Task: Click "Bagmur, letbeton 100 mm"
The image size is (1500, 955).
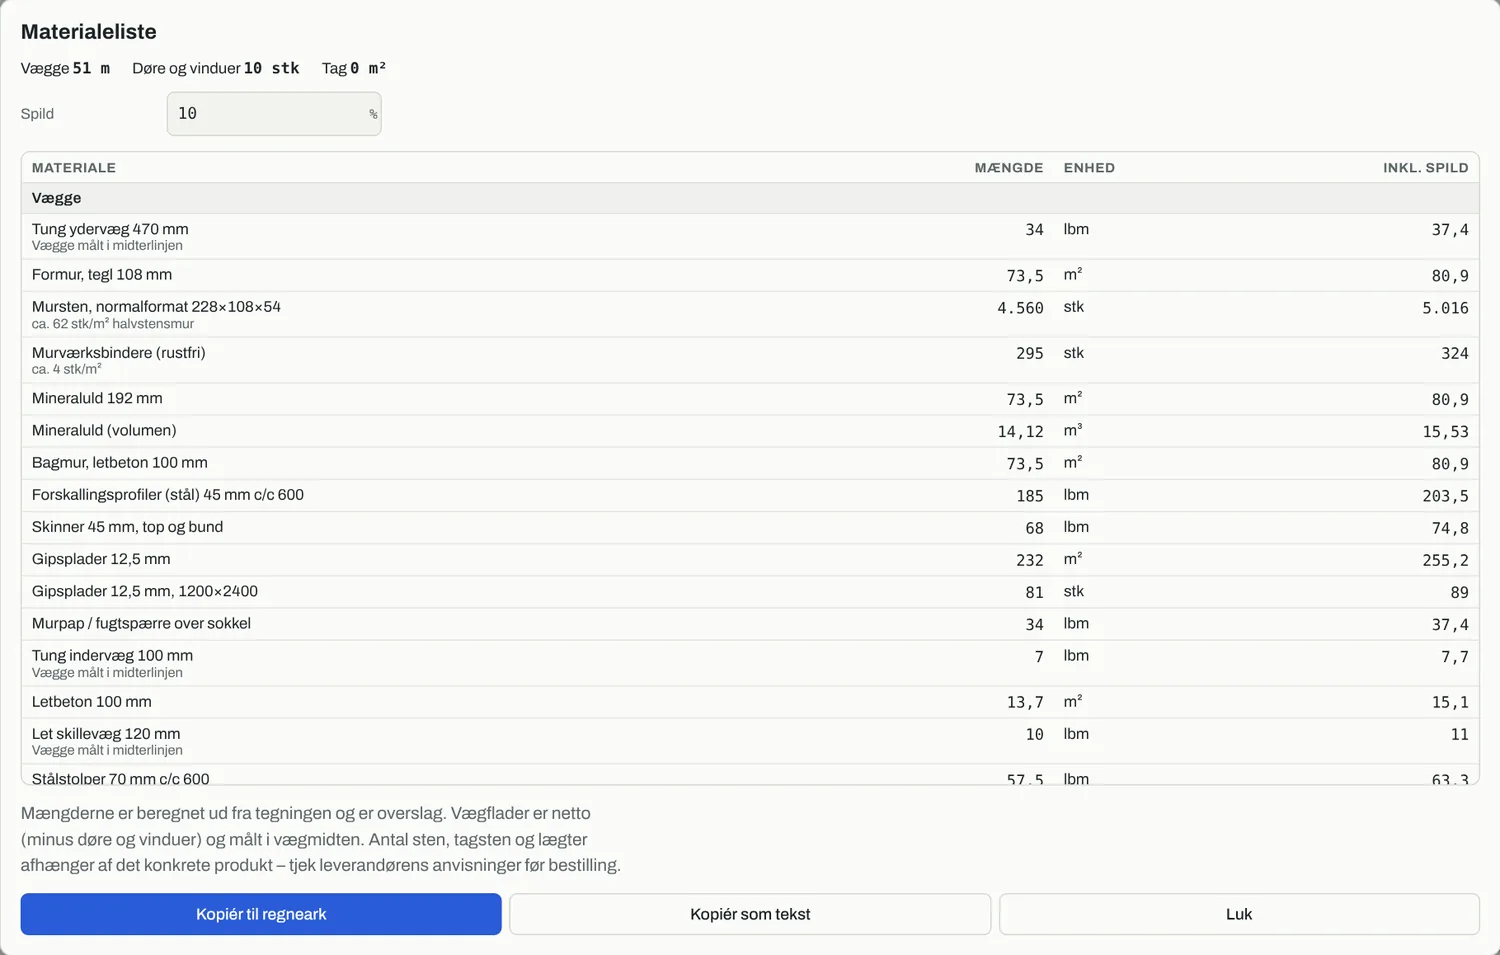Action: [x=120, y=463]
